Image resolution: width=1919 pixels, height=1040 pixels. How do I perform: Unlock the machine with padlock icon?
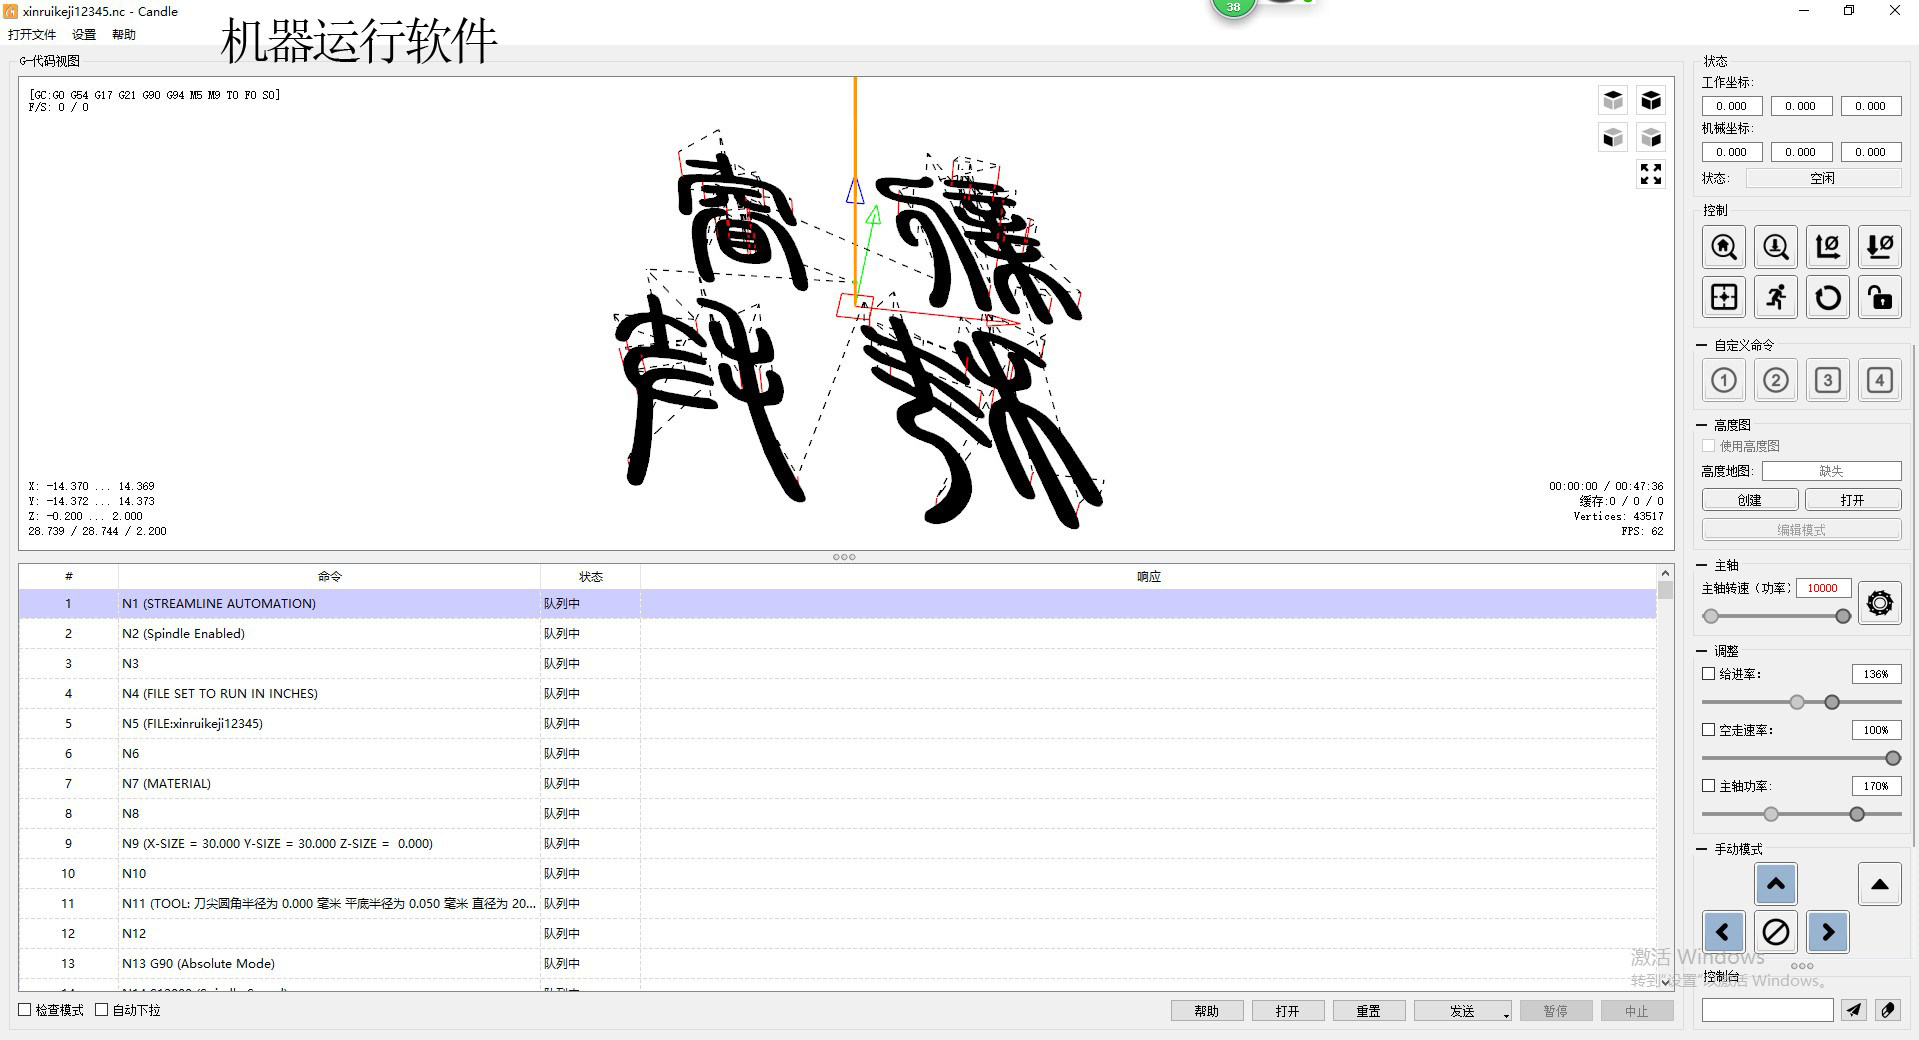pos(1880,297)
